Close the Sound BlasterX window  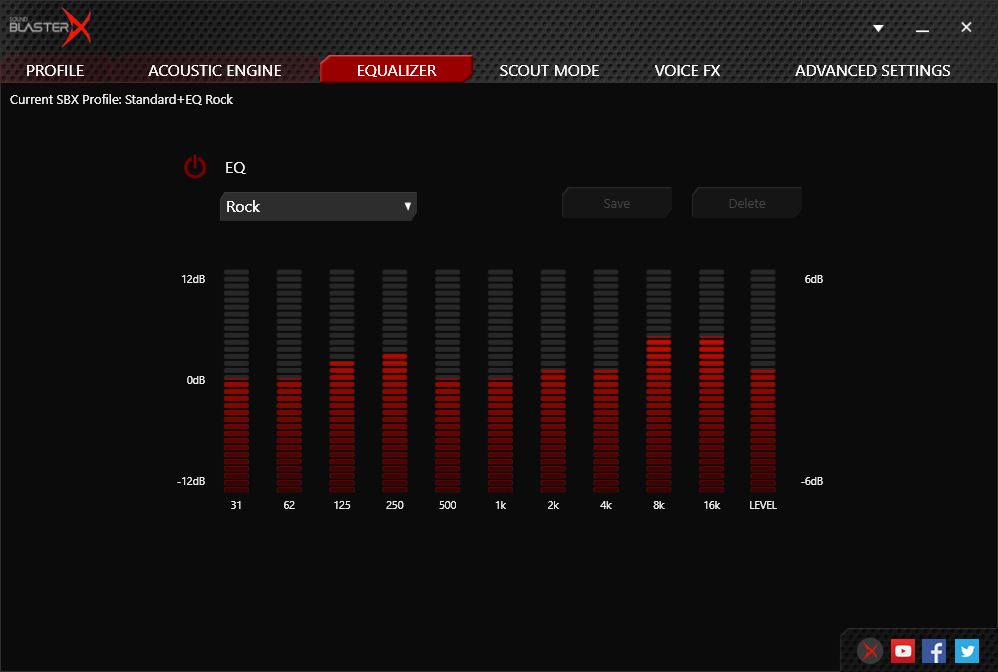[966, 28]
